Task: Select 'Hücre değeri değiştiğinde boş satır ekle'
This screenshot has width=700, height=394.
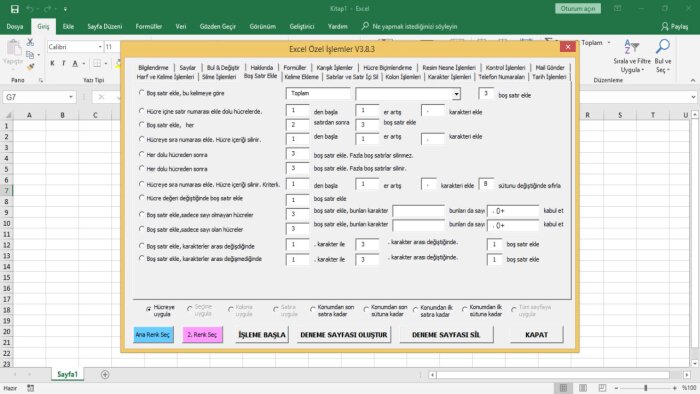Action: click(142, 198)
